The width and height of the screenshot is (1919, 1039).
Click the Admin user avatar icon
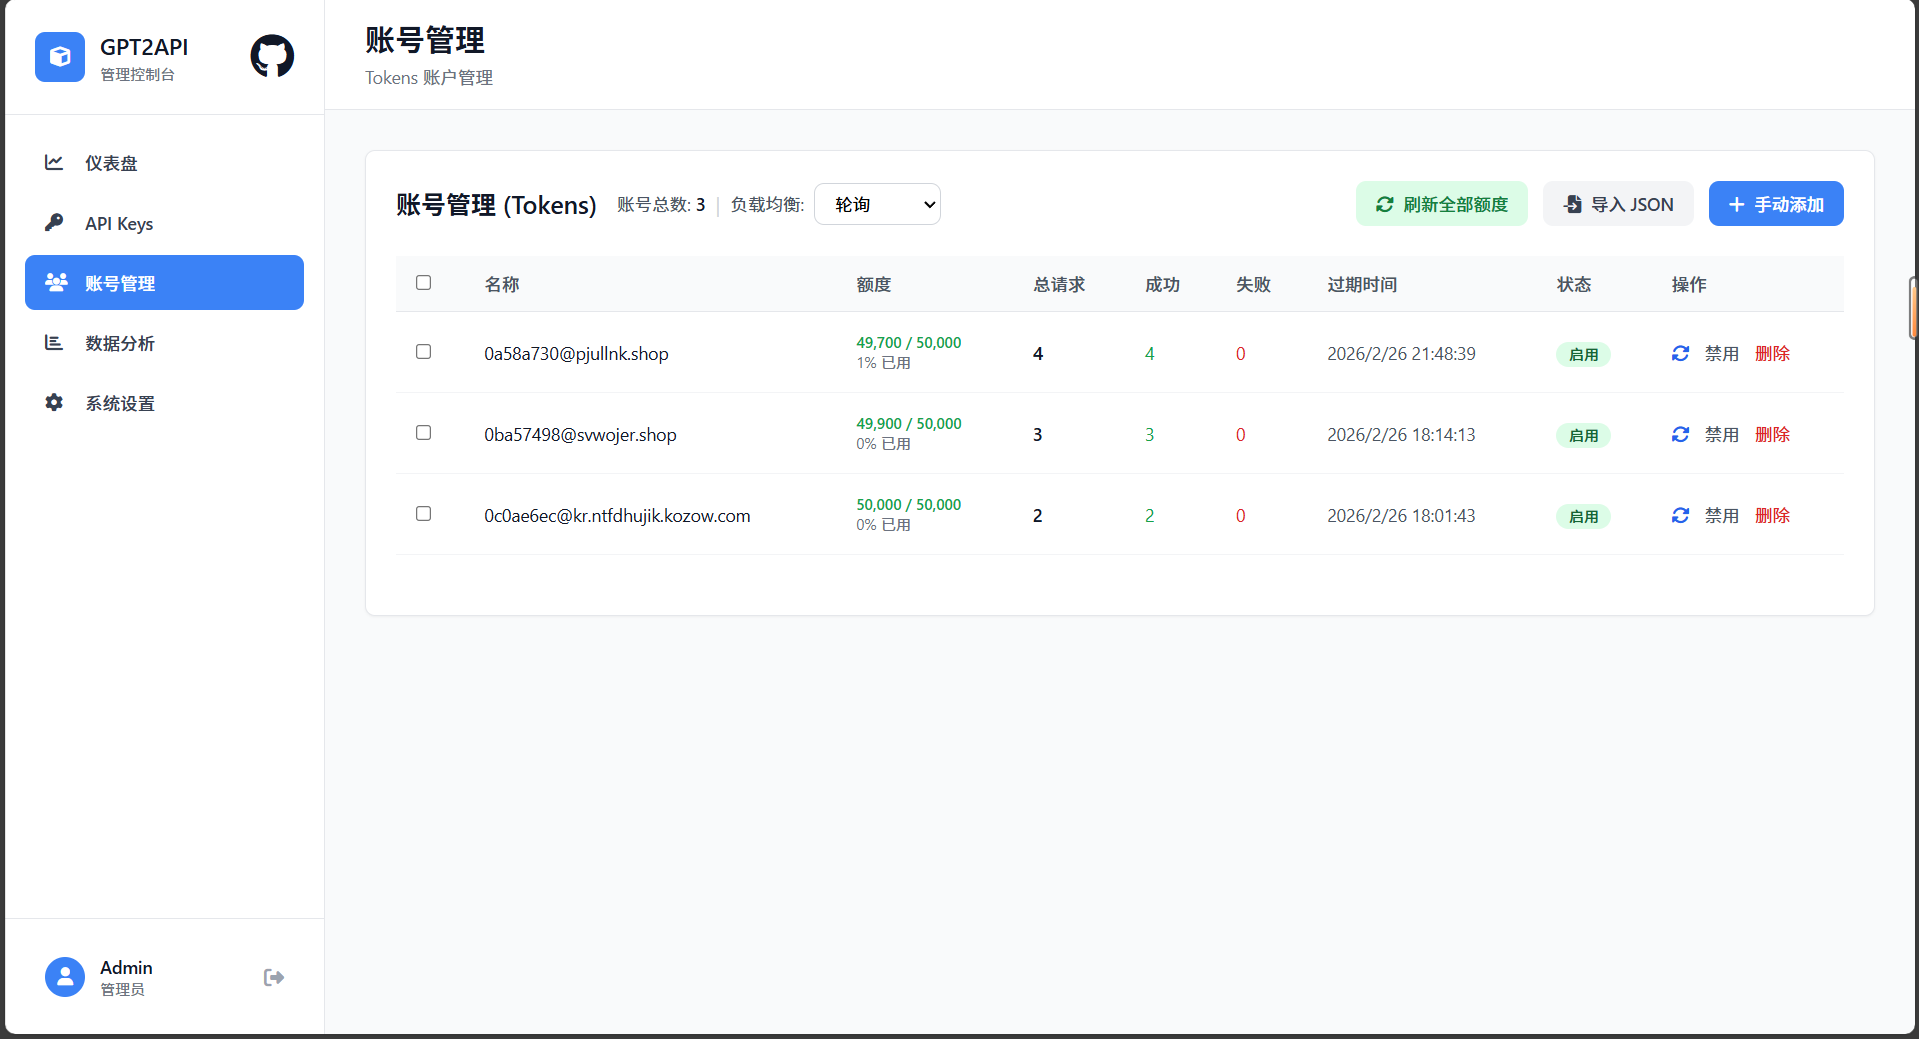(x=64, y=977)
